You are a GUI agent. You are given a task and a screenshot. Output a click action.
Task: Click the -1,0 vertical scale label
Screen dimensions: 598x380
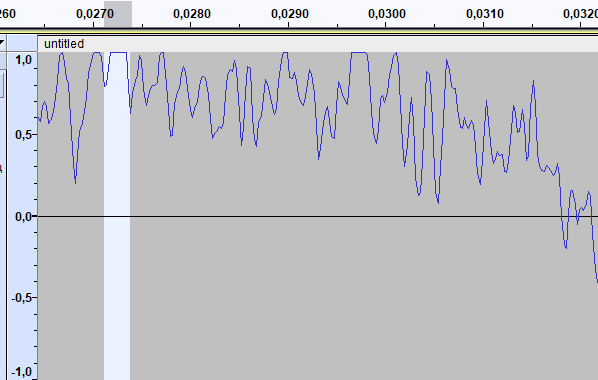click(22, 372)
